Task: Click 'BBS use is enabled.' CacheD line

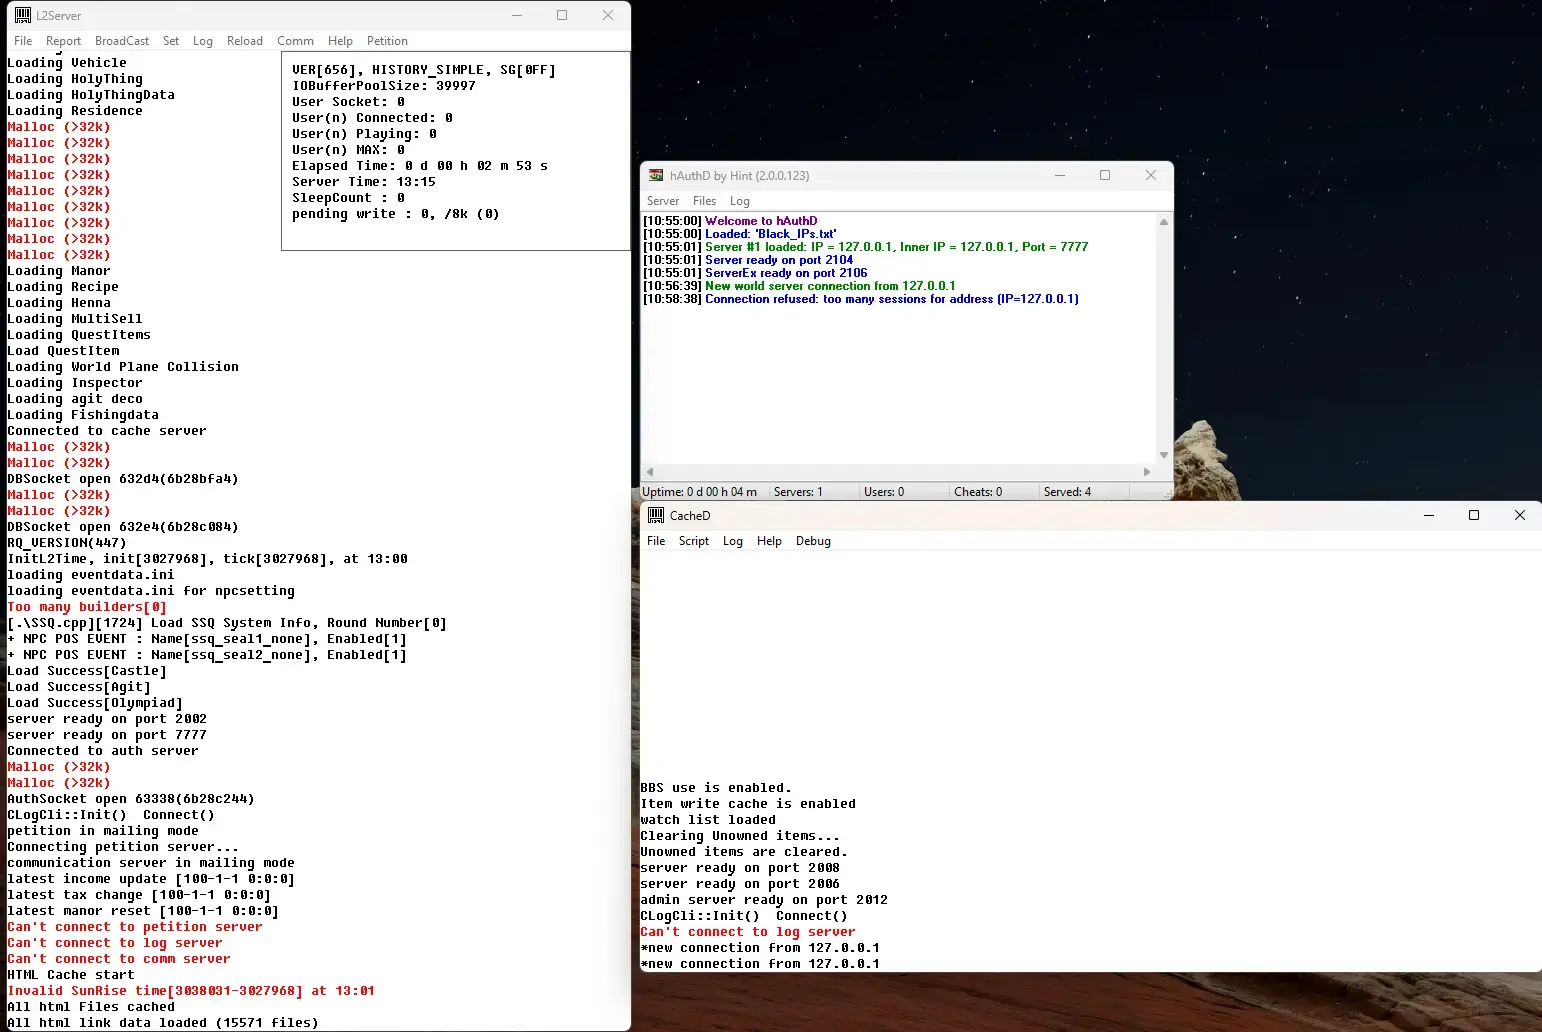Action: (716, 788)
